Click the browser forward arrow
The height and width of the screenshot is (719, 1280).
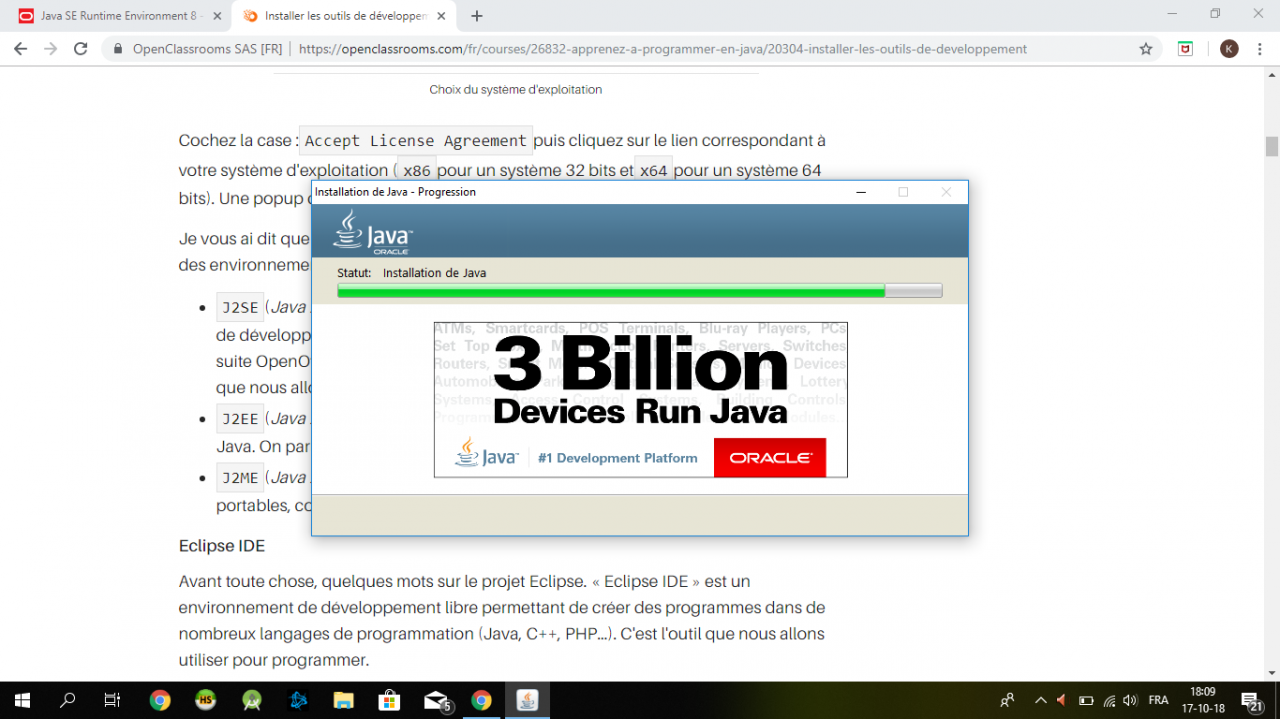coord(51,48)
